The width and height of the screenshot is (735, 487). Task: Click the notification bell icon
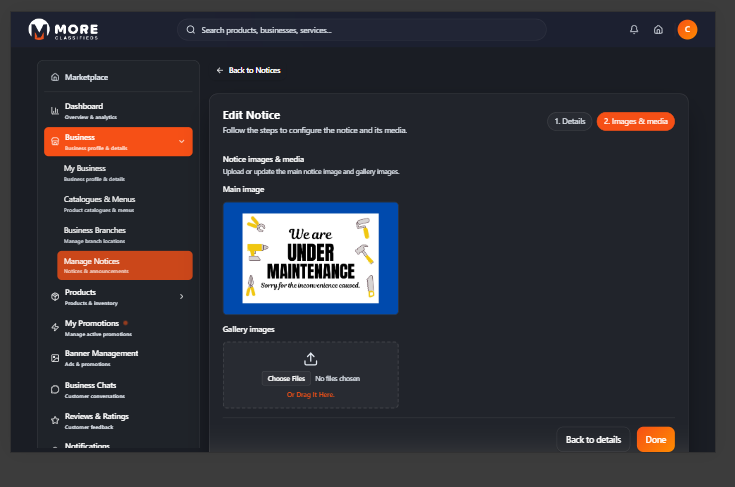[x=634, y=30]
